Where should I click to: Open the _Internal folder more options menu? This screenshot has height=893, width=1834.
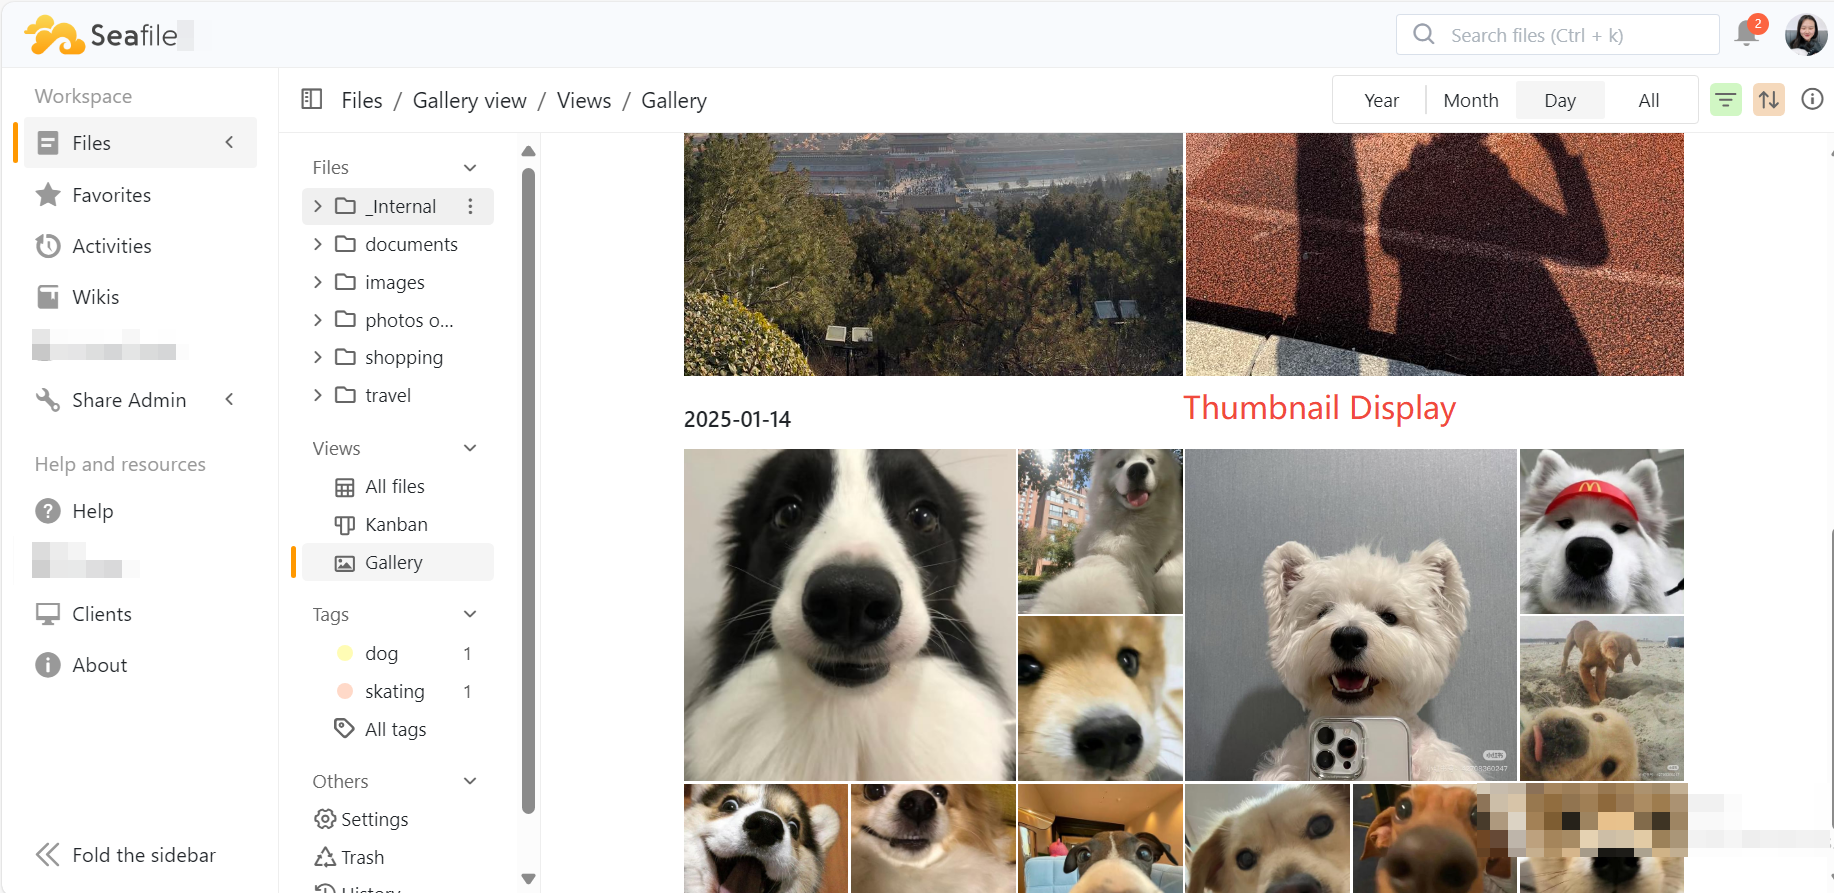(470, 207)
